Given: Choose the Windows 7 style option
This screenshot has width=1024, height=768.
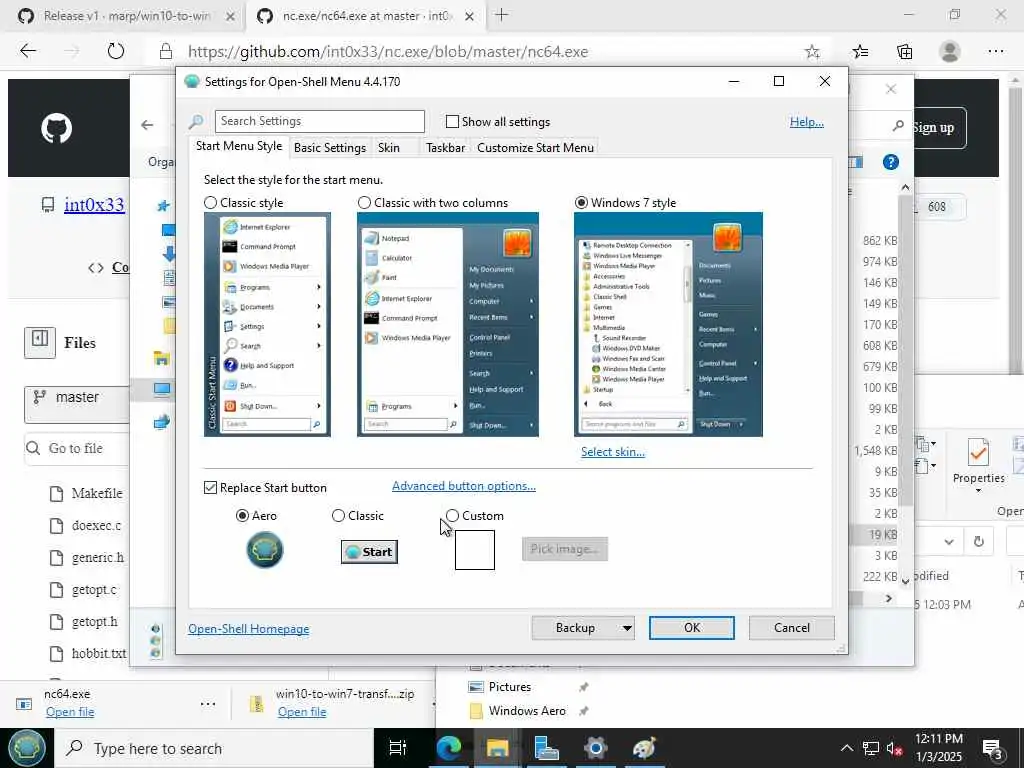Looking at the screenshot, I should pos(581,202).
